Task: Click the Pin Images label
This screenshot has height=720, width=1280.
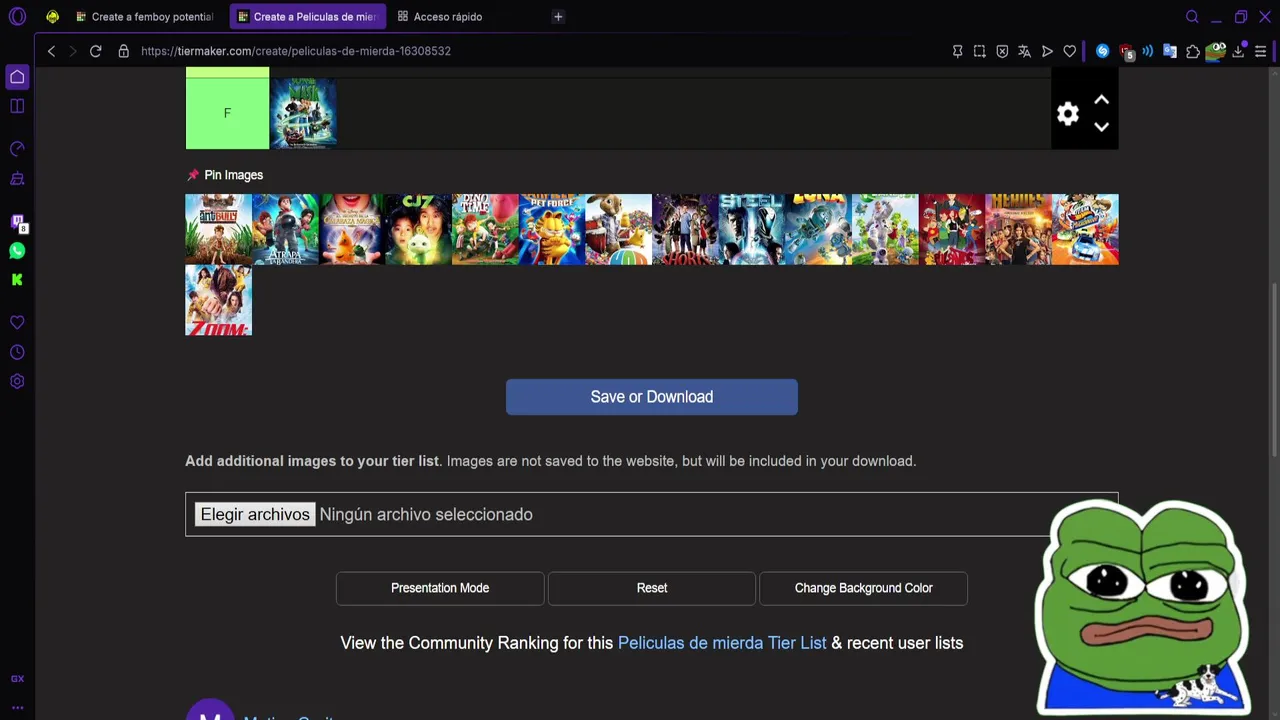Action: tap(233, 175)
